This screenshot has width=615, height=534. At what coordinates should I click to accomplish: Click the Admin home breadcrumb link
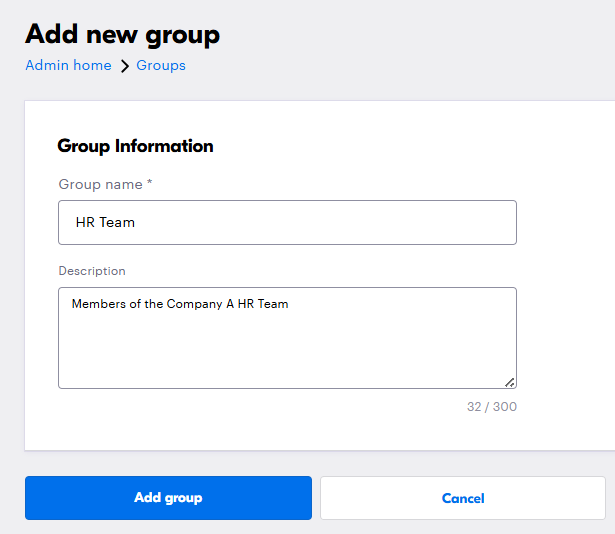68,66
